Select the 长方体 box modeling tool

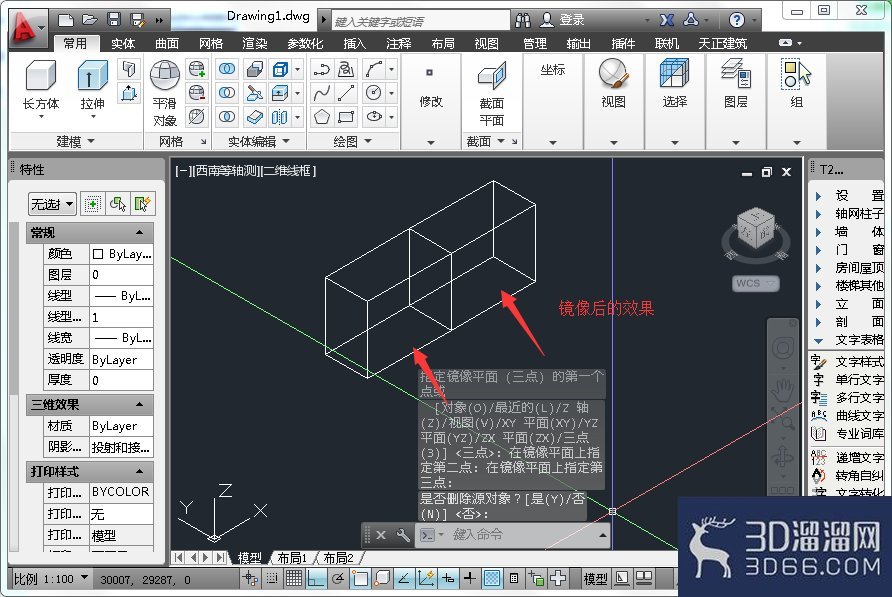[x=41, y=87]
